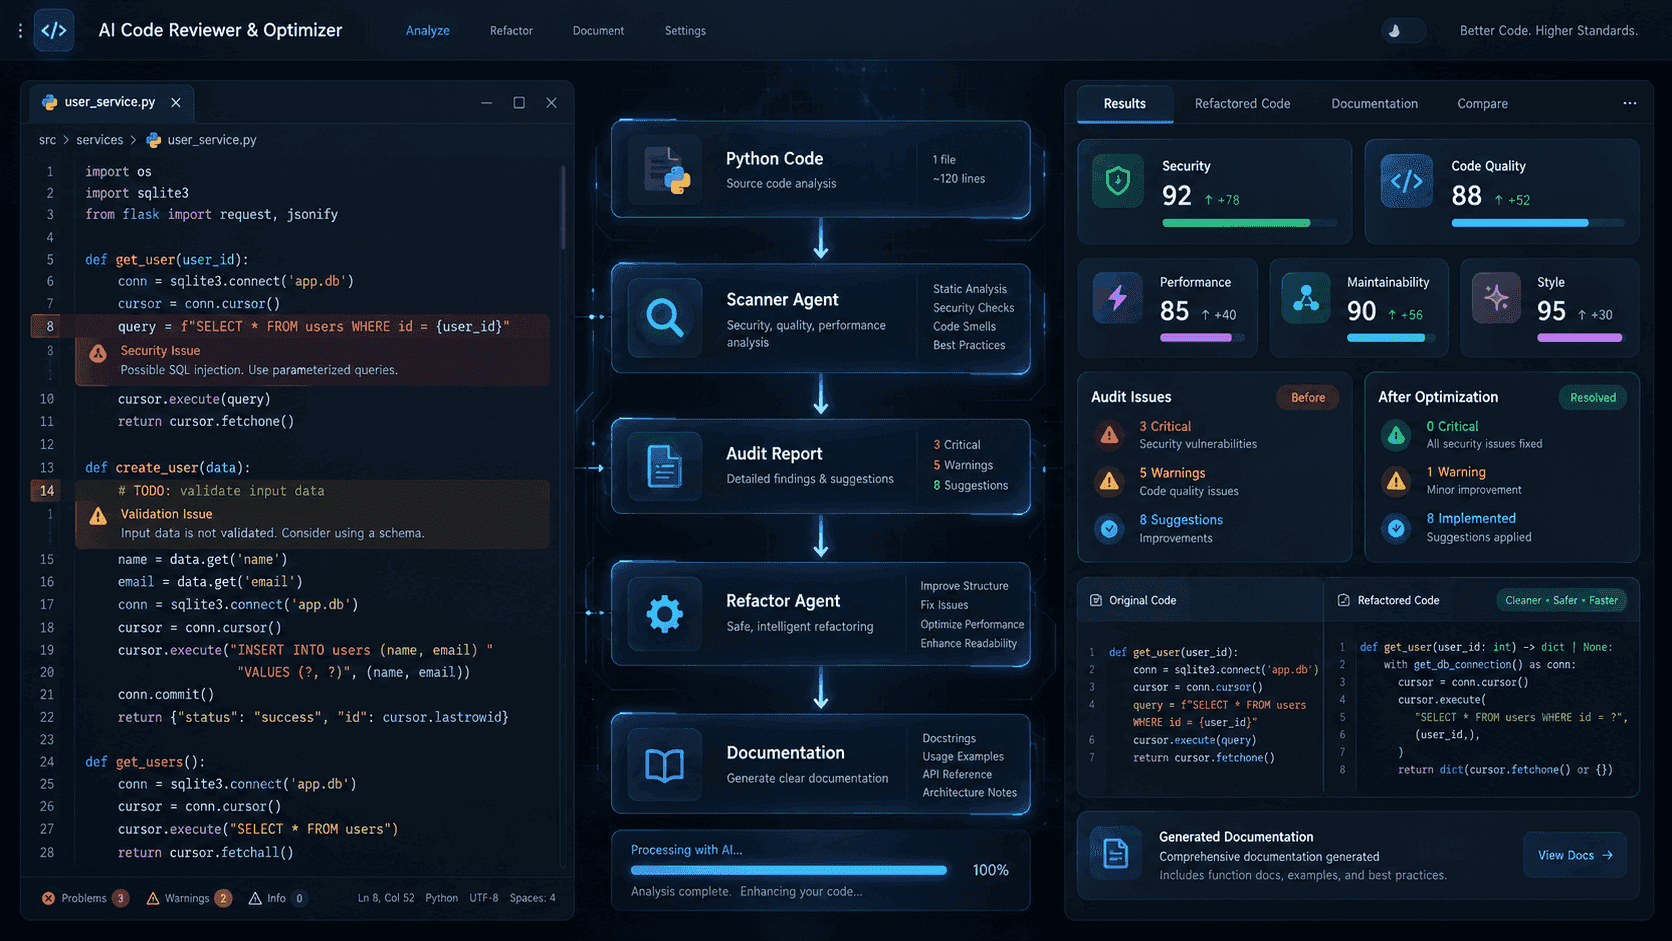Click the View Docs button
Screen dimensions: 1672x941
[1575, 855]
